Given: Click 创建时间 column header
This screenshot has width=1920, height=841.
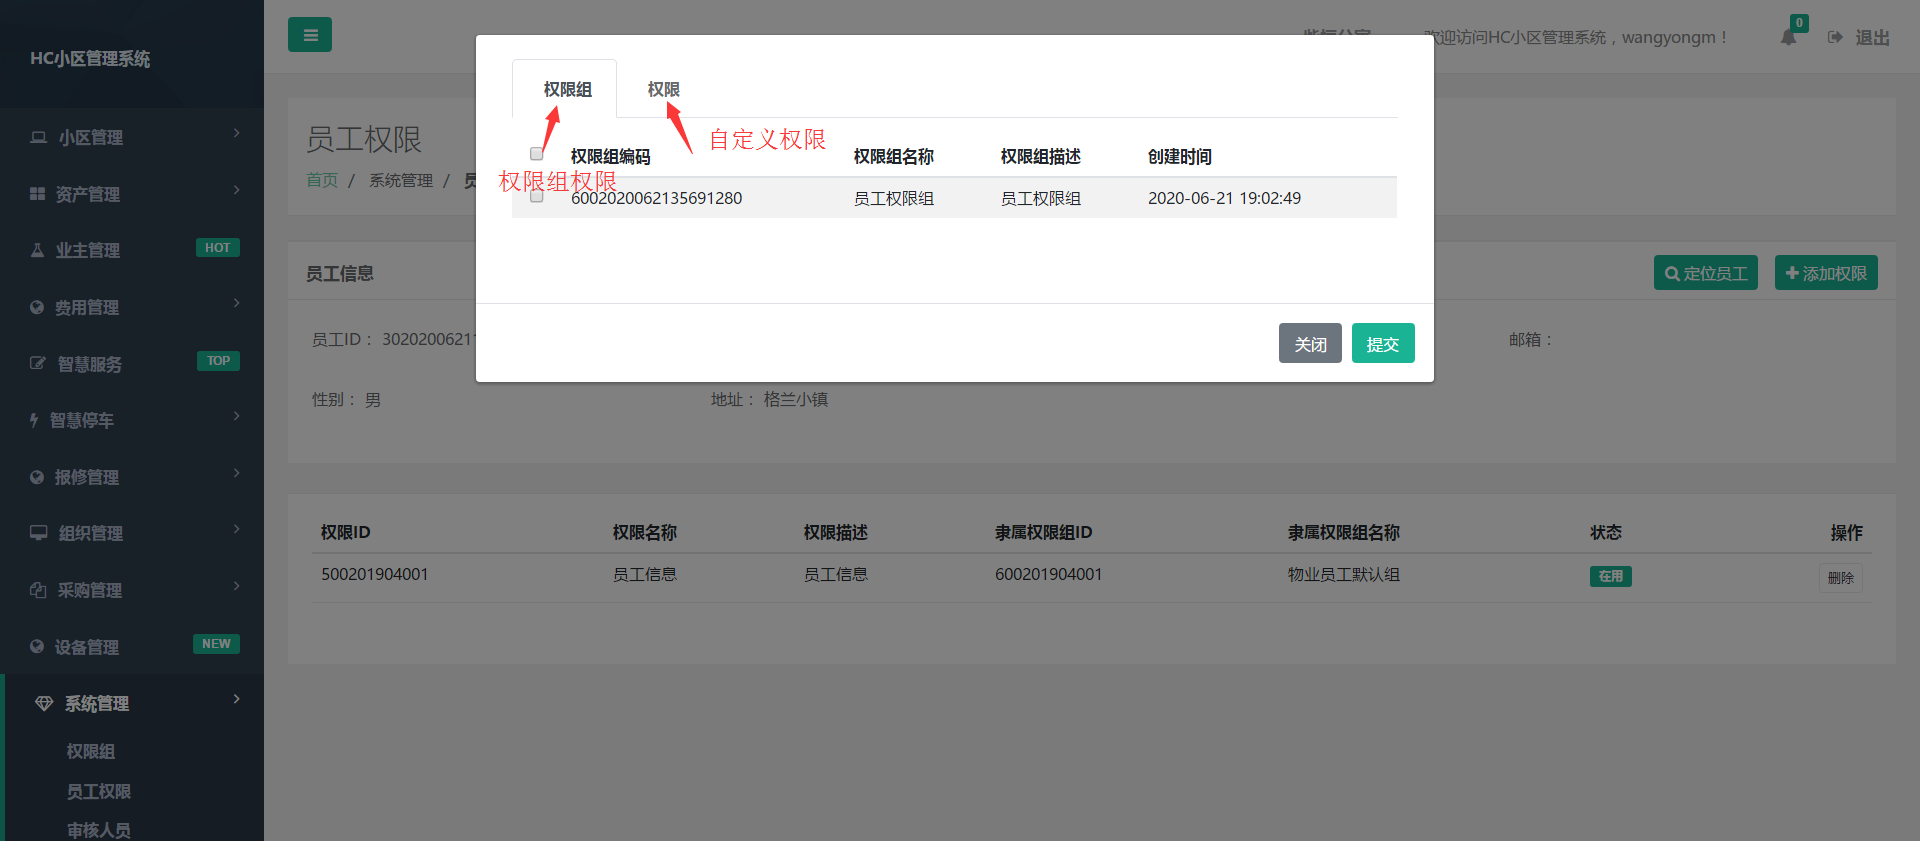Looking at the screenshot, I should pyautogui.click(x=1180, y=156).
